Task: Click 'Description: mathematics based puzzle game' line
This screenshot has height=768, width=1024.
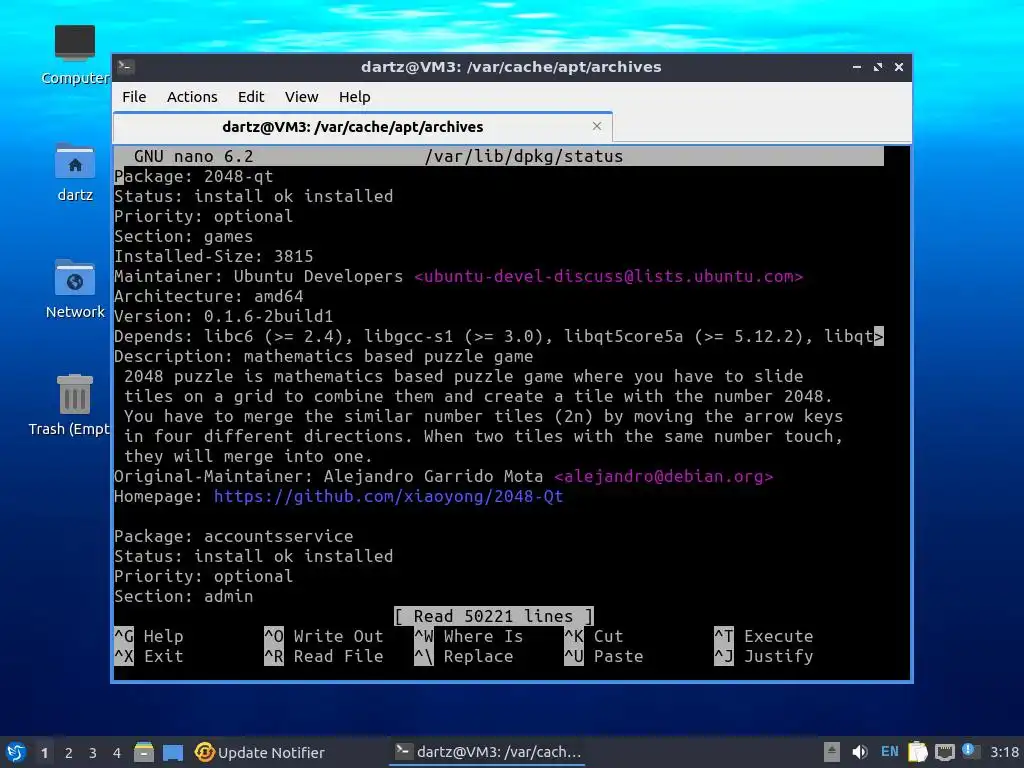Action: [x=324, y=356]
